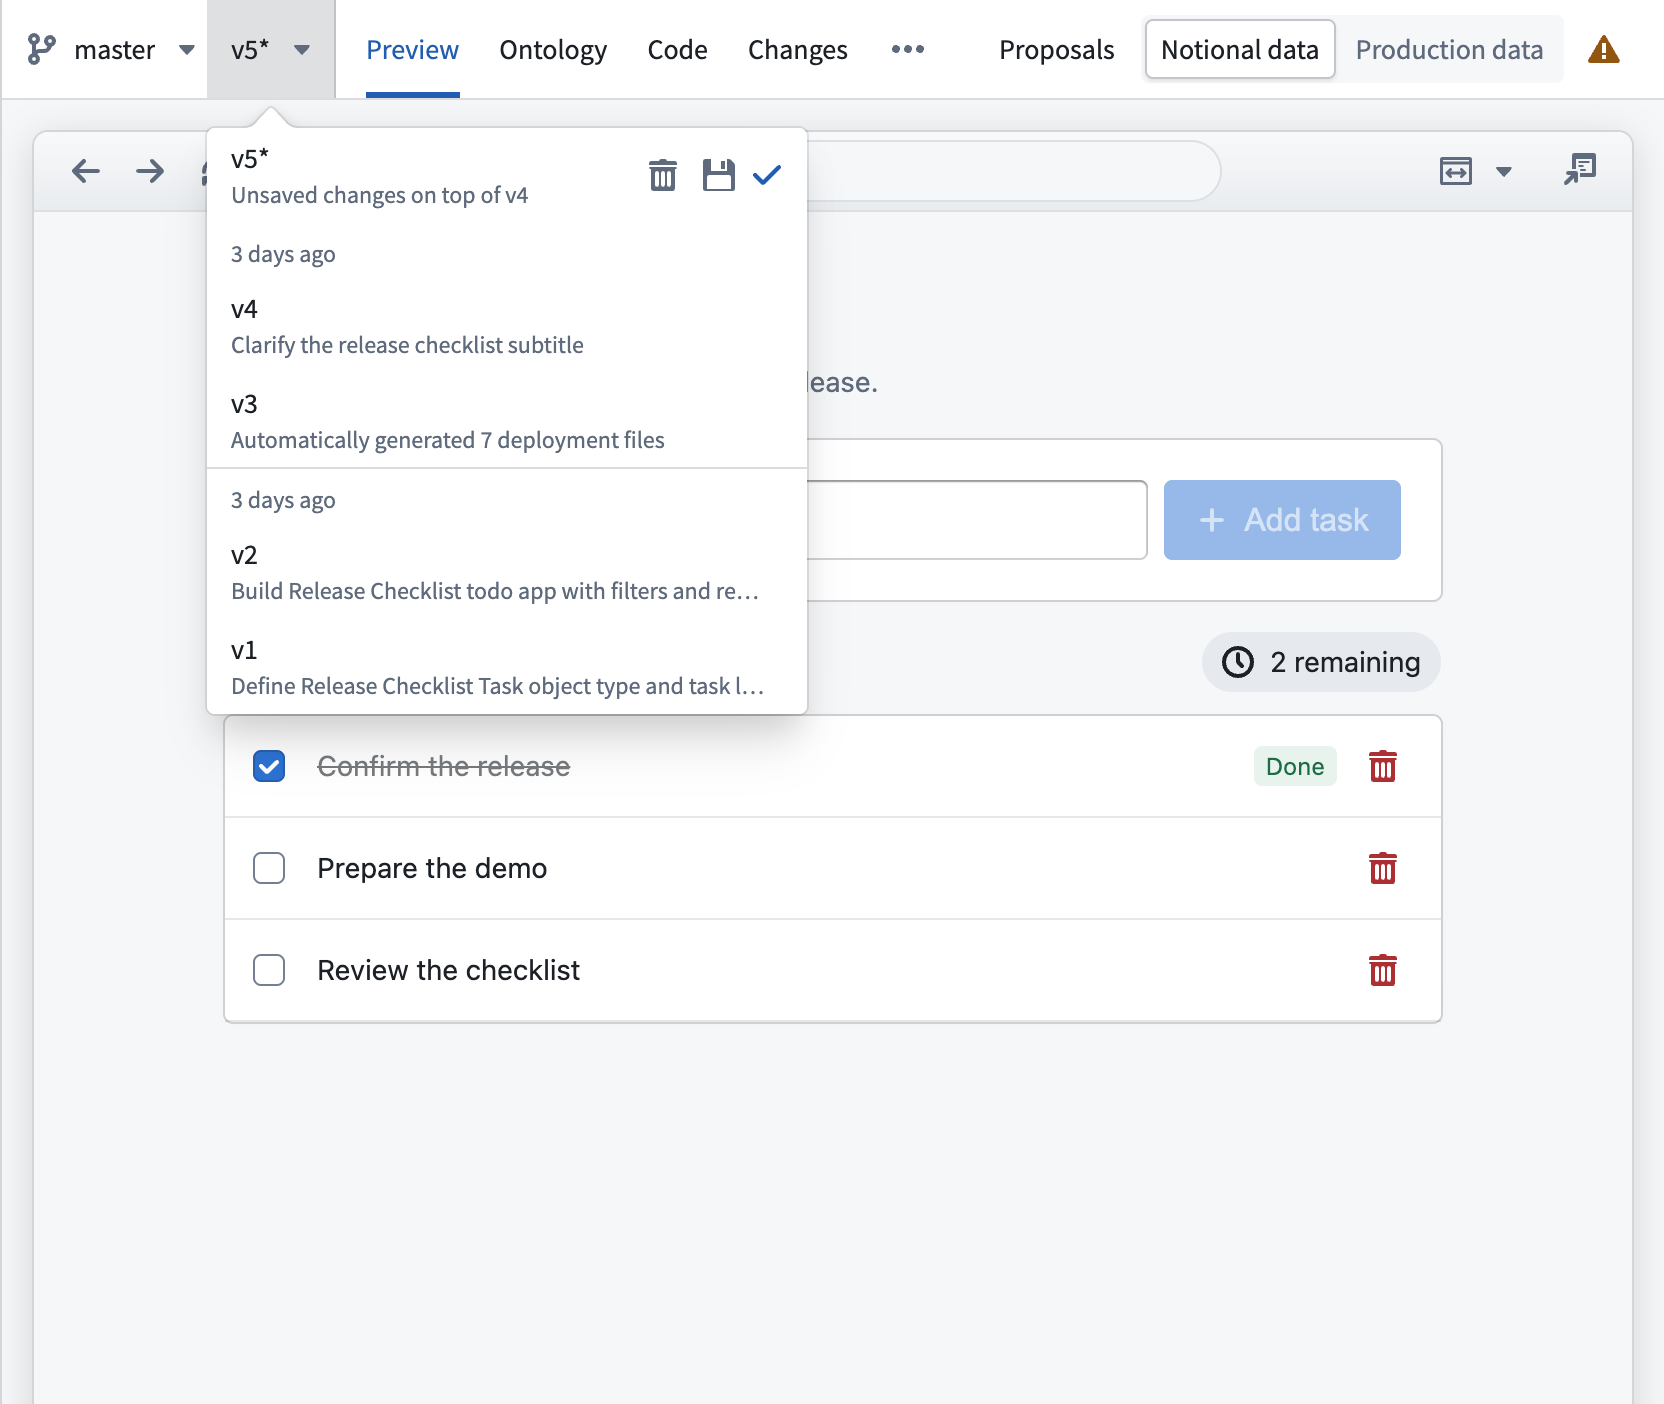The width and height of the screenshot is (1664, 1404).
Task: Click 'Review the checklist' task label
Action: pyautogui.click(x=448, y=970)
